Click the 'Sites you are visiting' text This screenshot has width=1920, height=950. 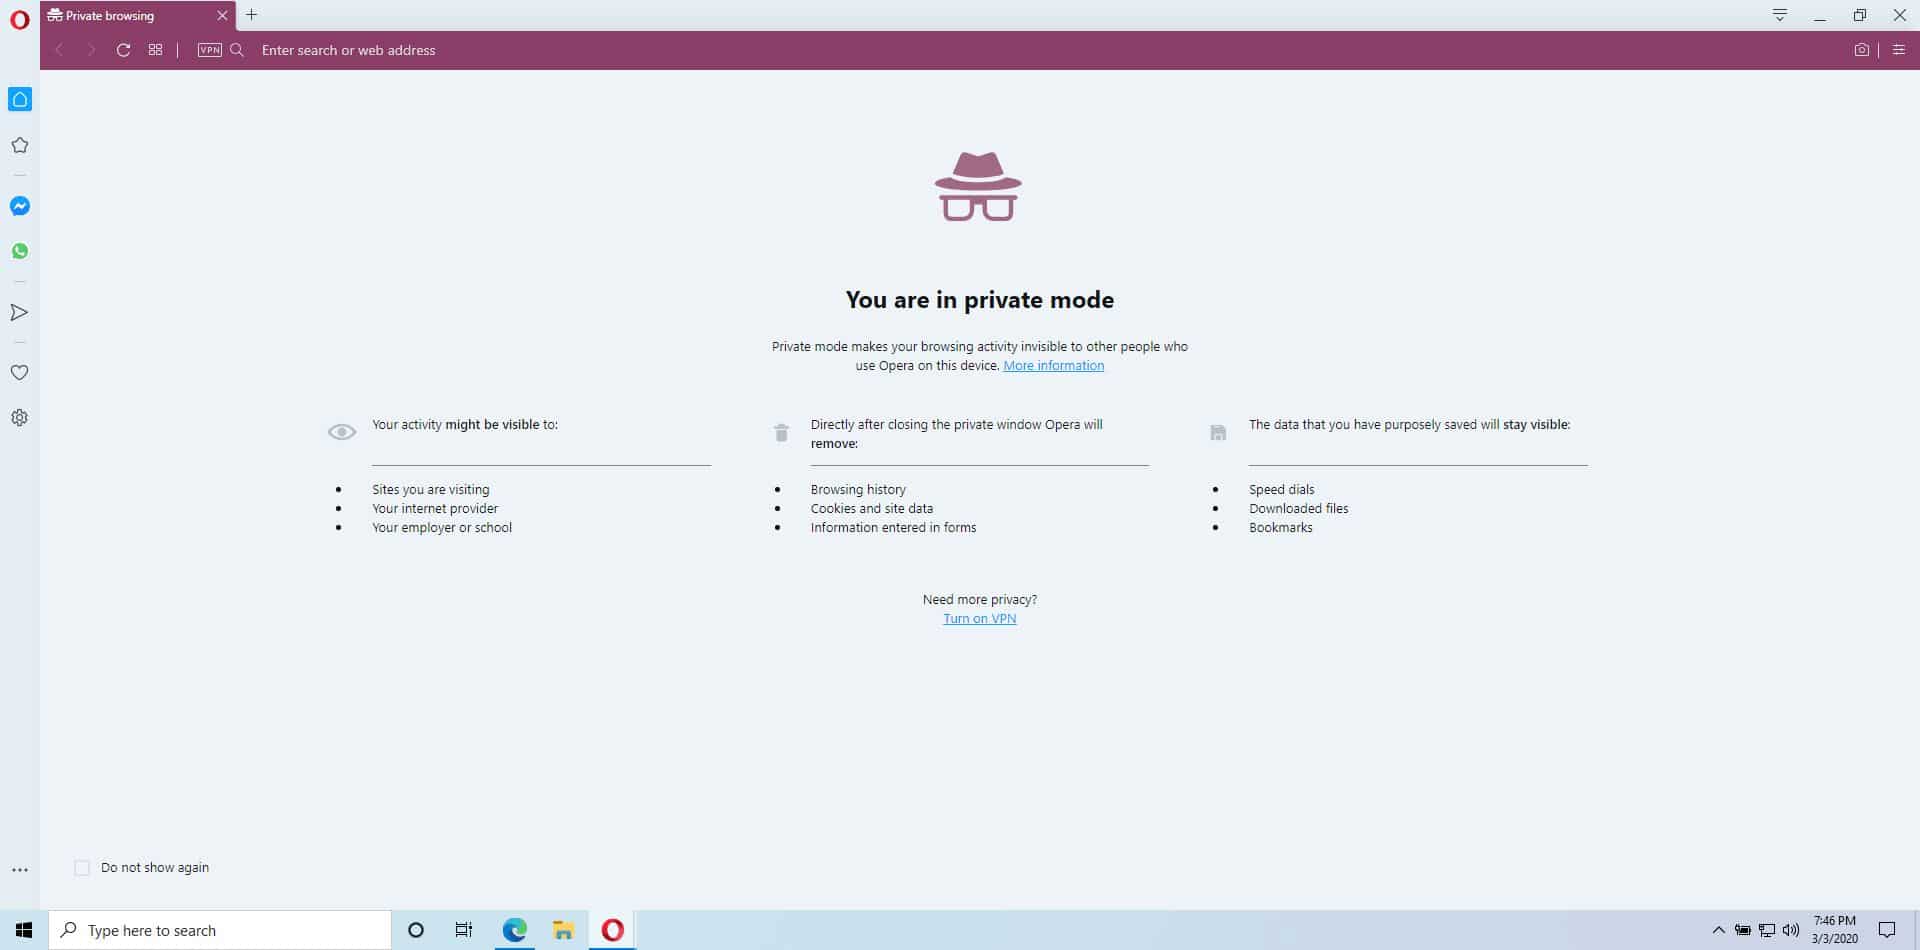tap(430, 490)
